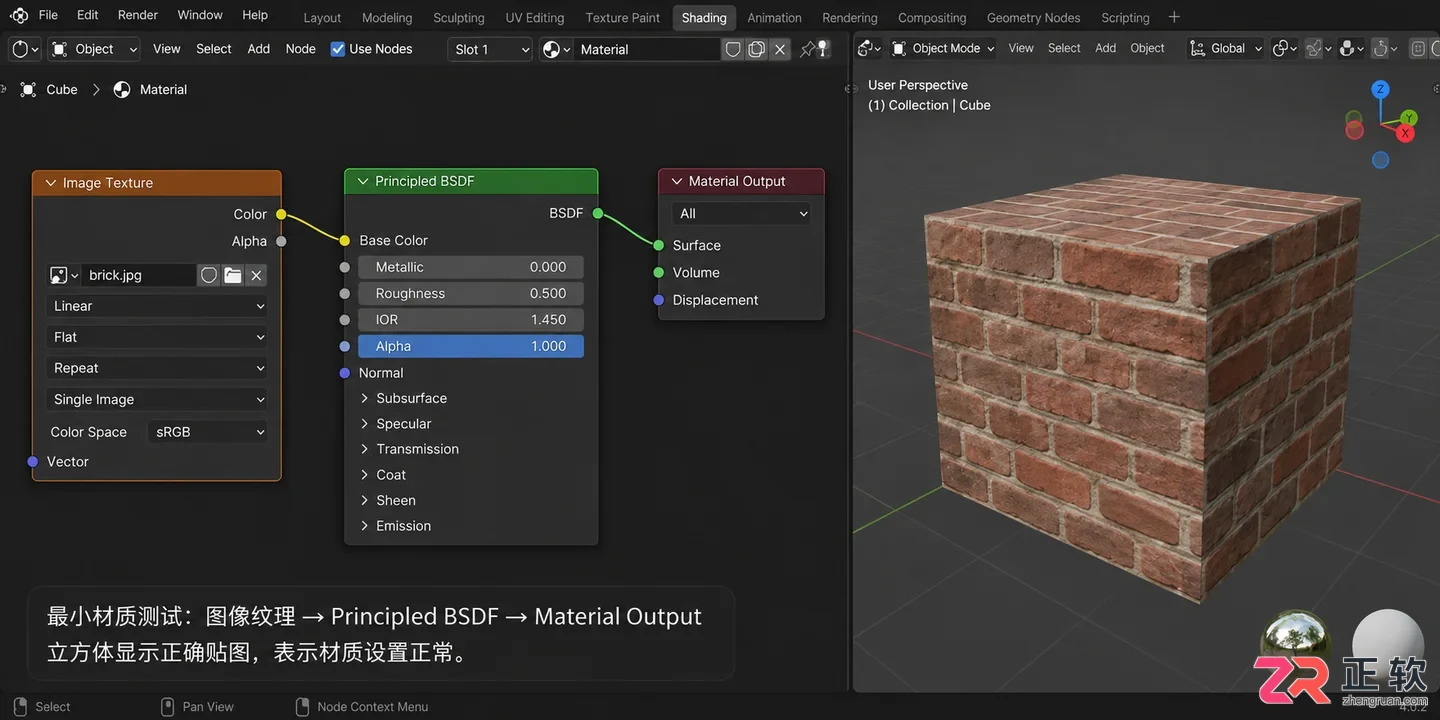
Task: Unlink brick.jpg image with the X
Action: pos(256,275)
